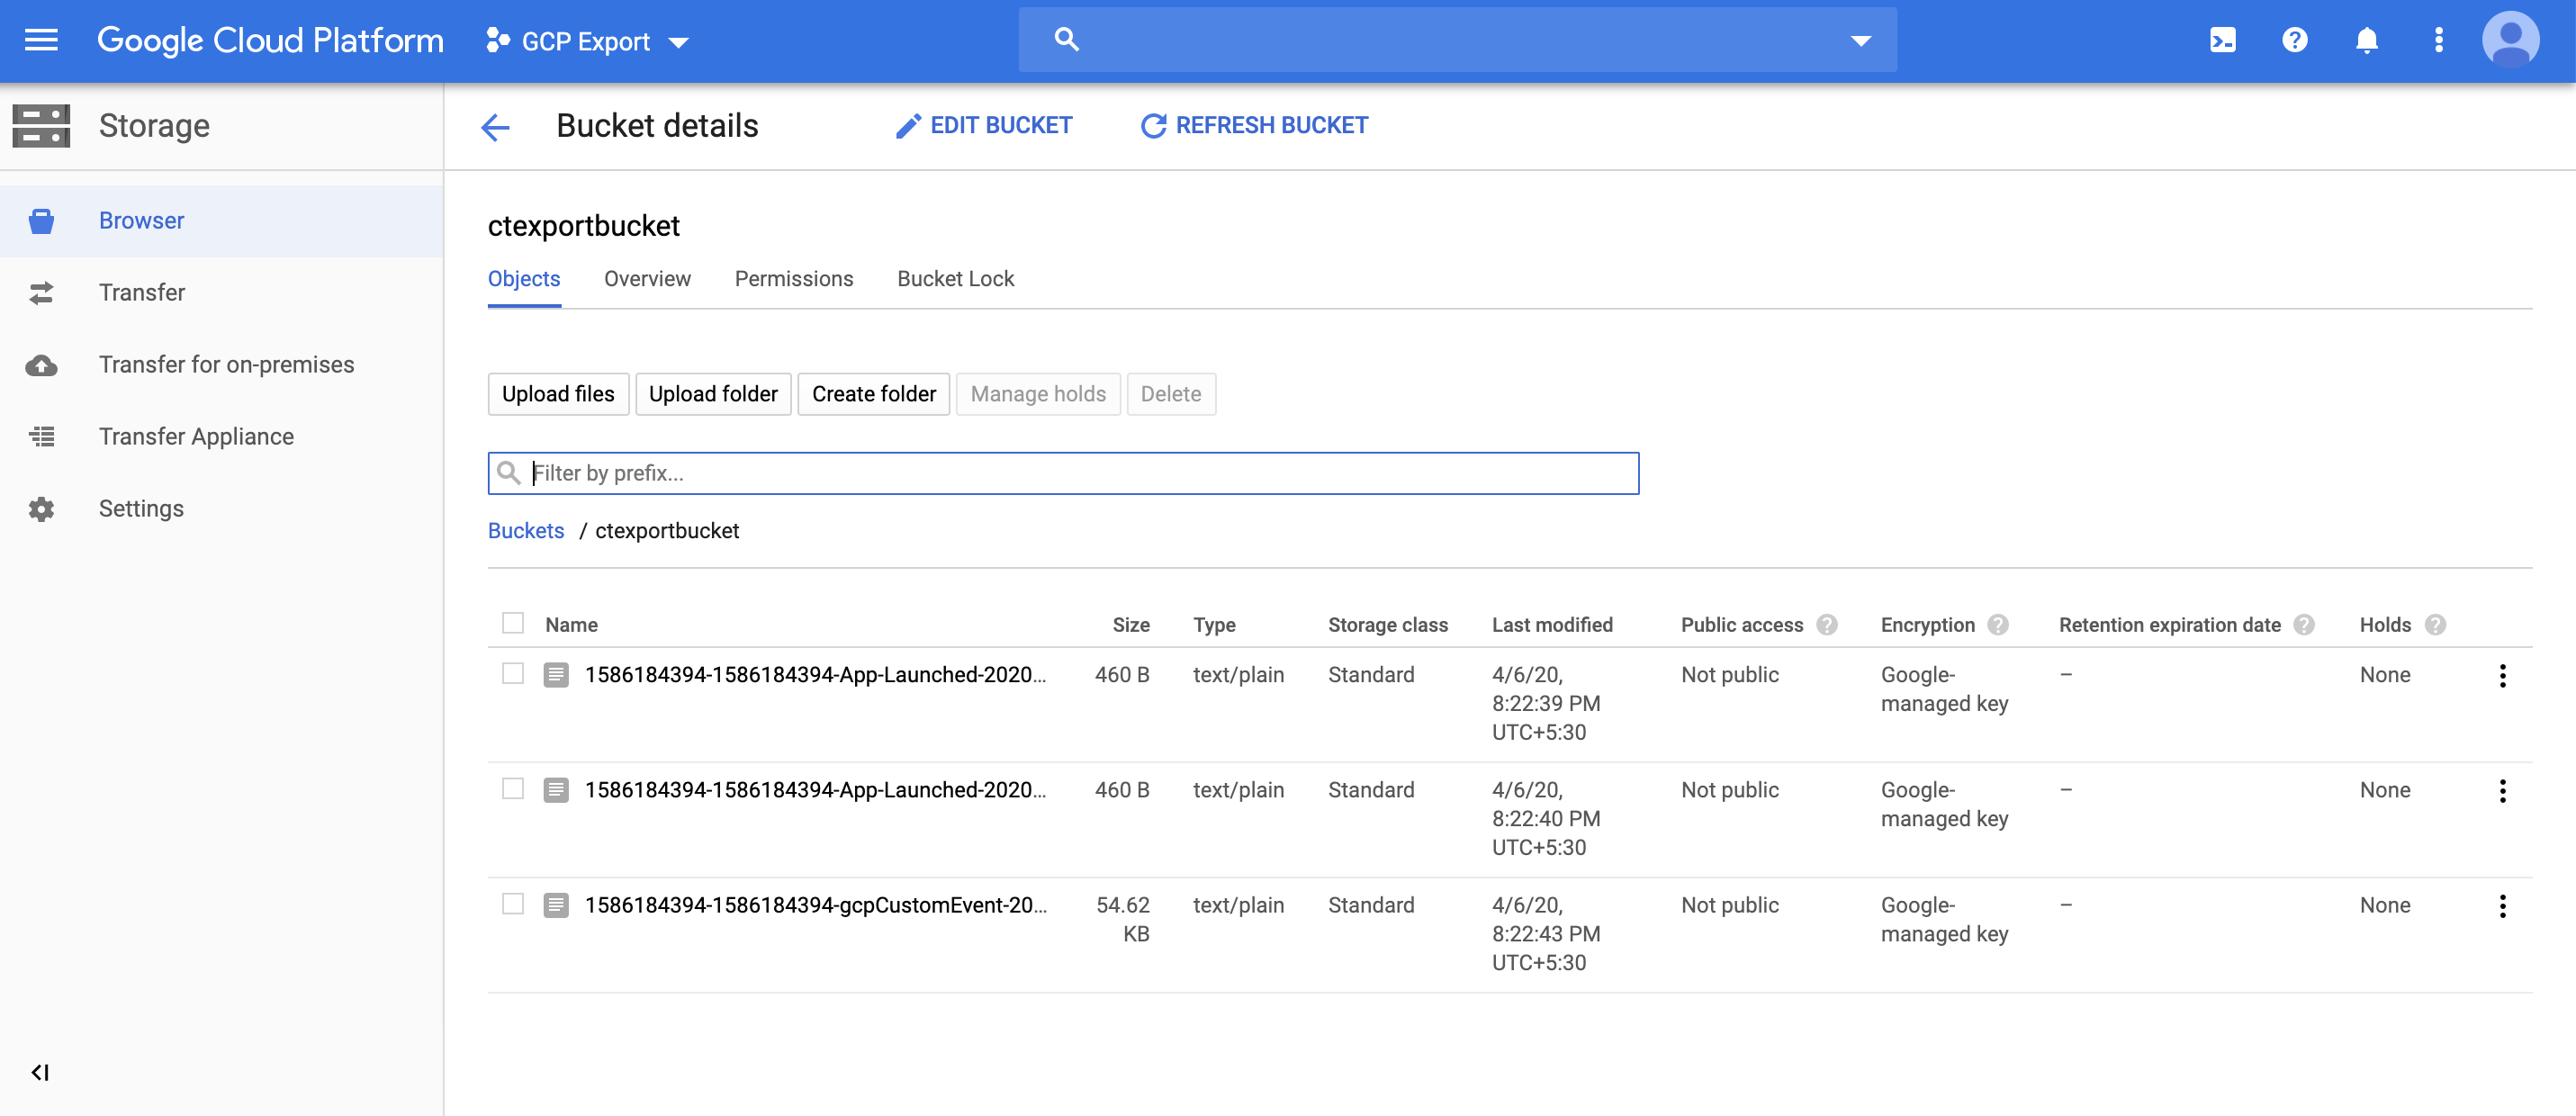This screenshot has height=1116, width=2576.
Task: Open Transfer in the Storage sidebar
Action: coord(222,293)
